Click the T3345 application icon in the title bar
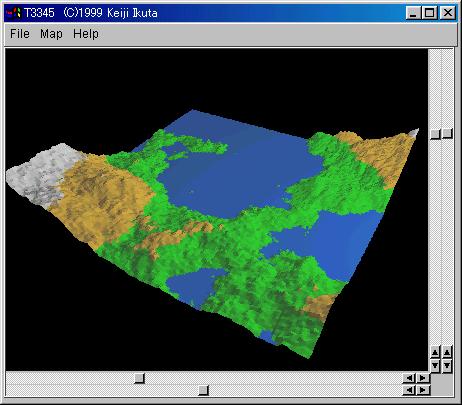The width and height of the screenshot is (462, 405). (x=14, y=13)
